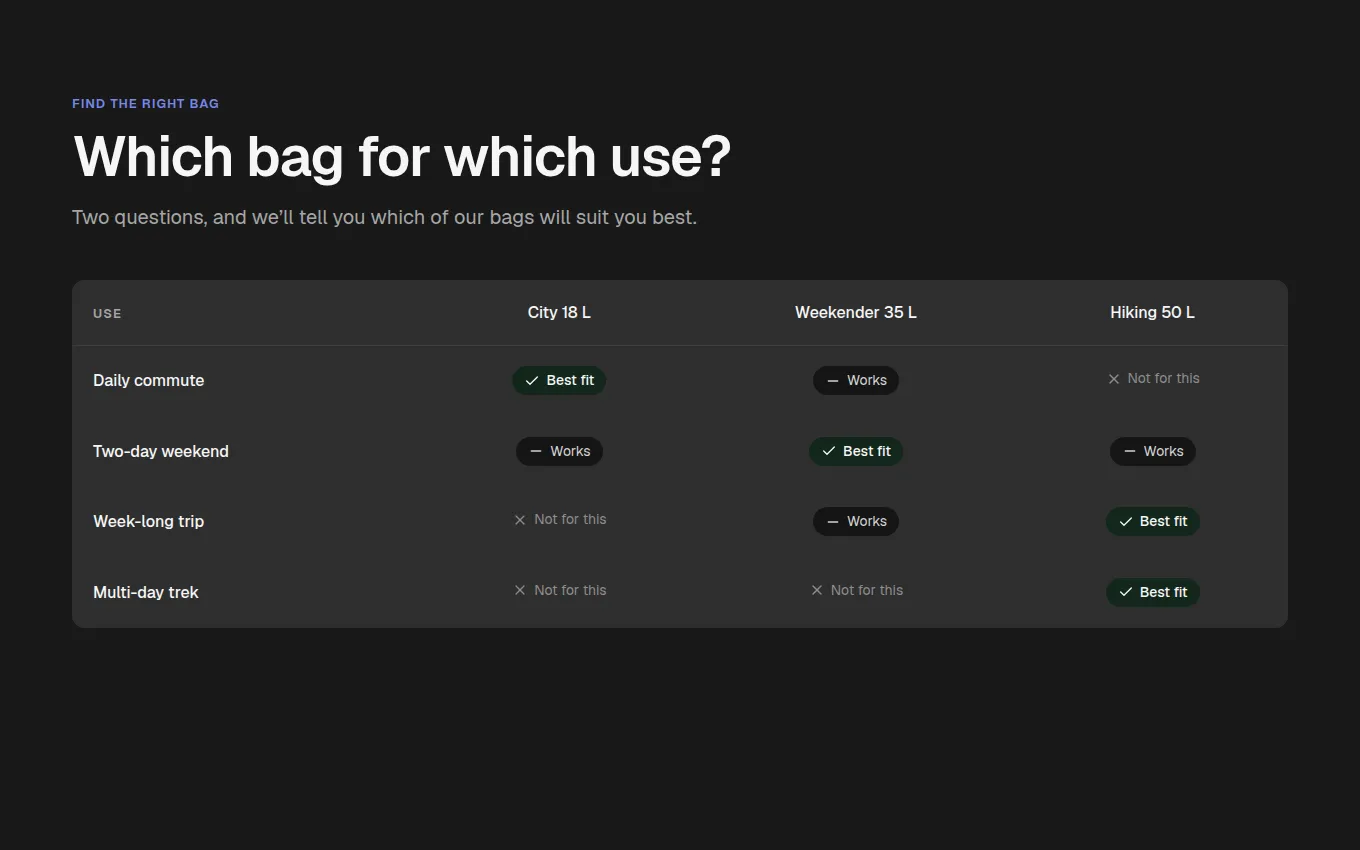Click the Two-day weekend row label

[x=161, y=451]
